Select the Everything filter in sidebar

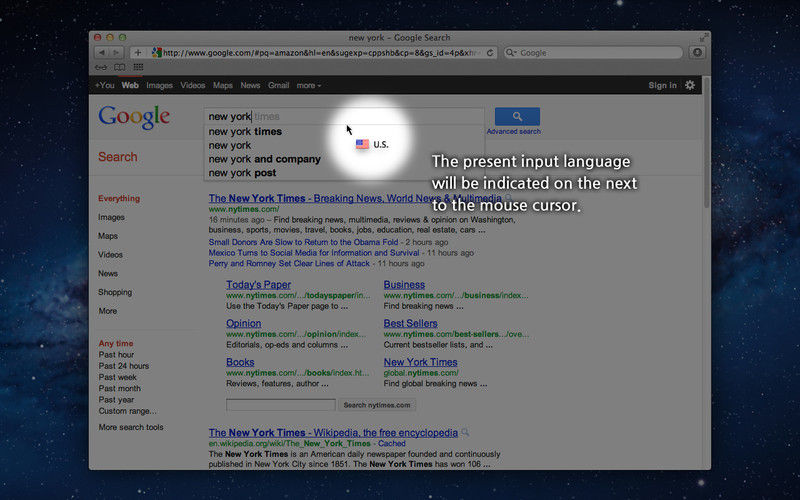[x=119, y=198]
